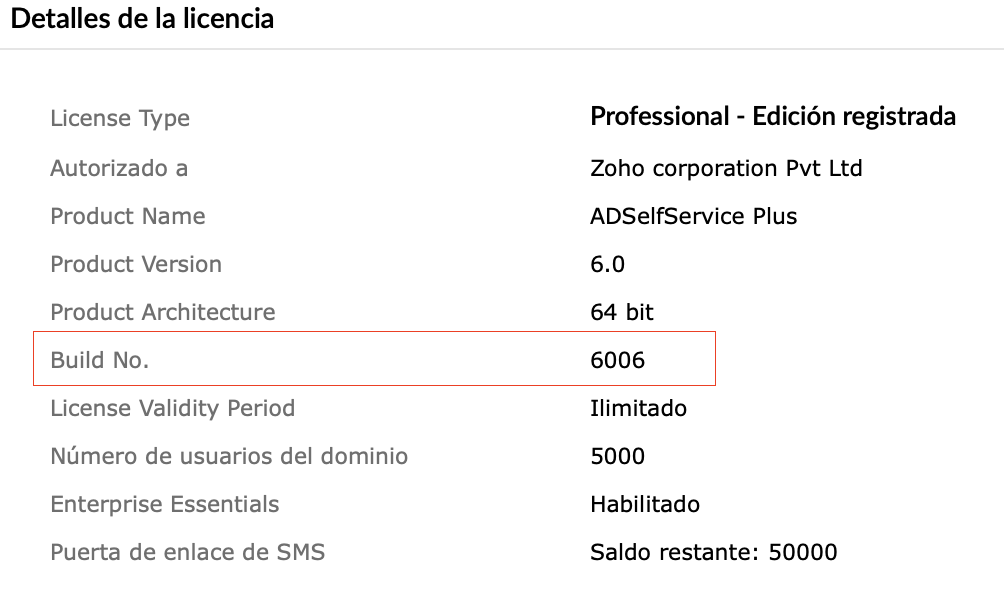Click the 6.0 version value
This screenshot has height=590, width=1004.
pos(608,264)
